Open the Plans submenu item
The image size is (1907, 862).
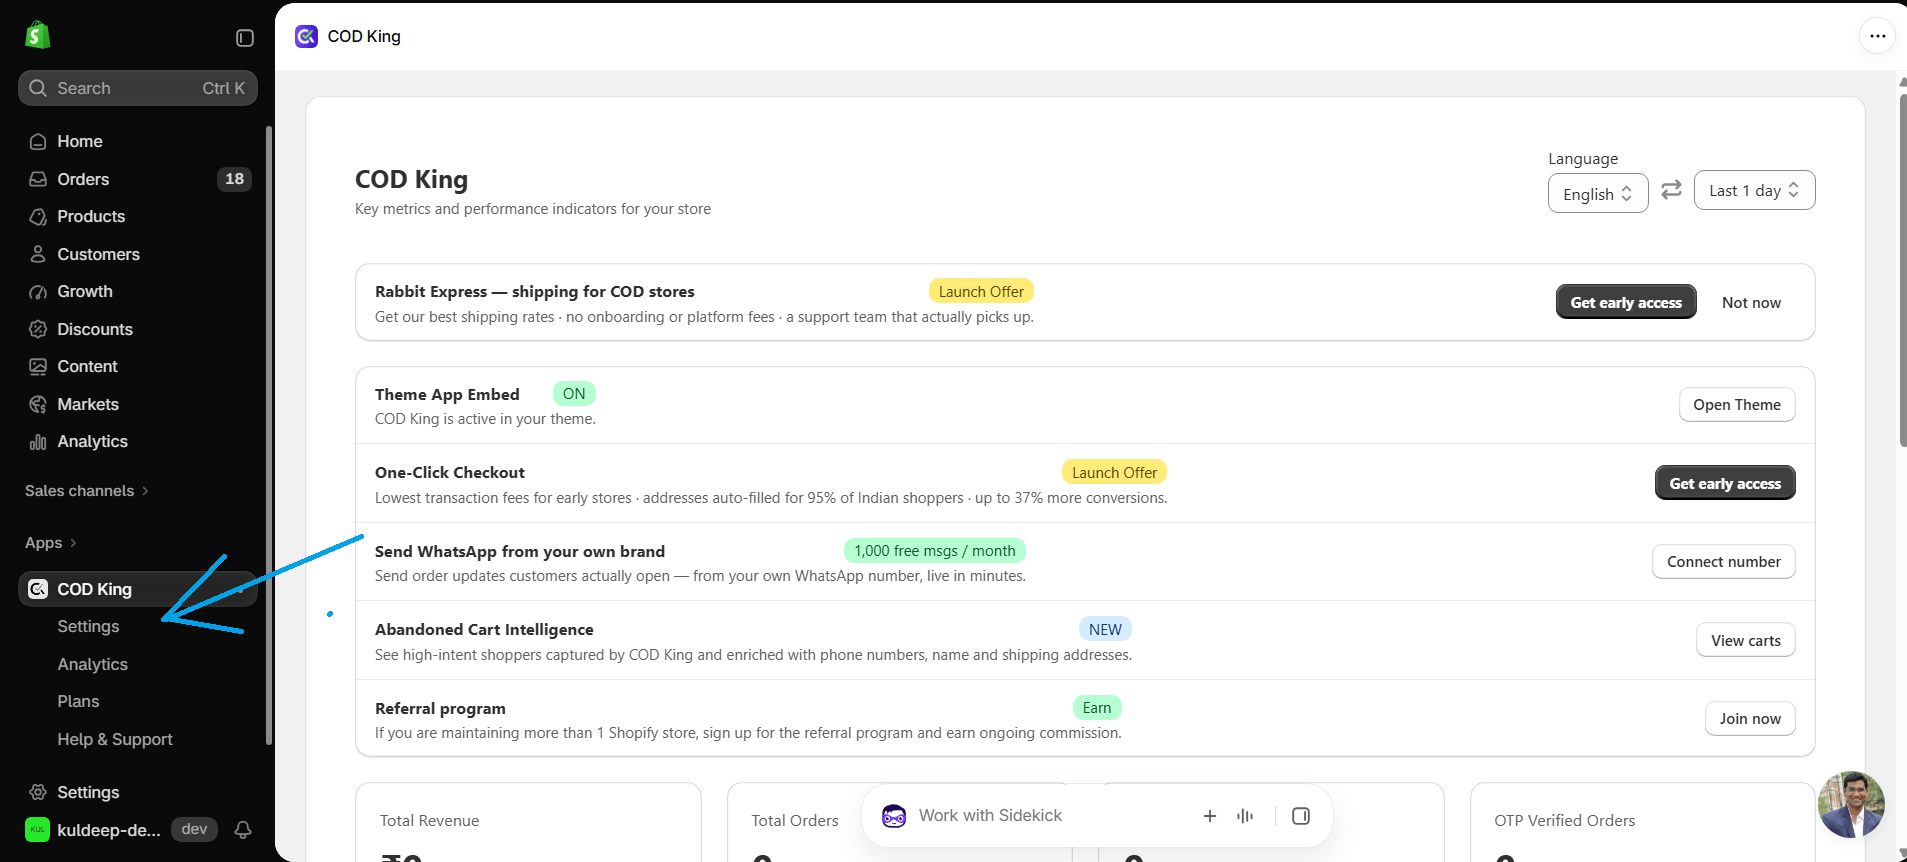point(78,702)
